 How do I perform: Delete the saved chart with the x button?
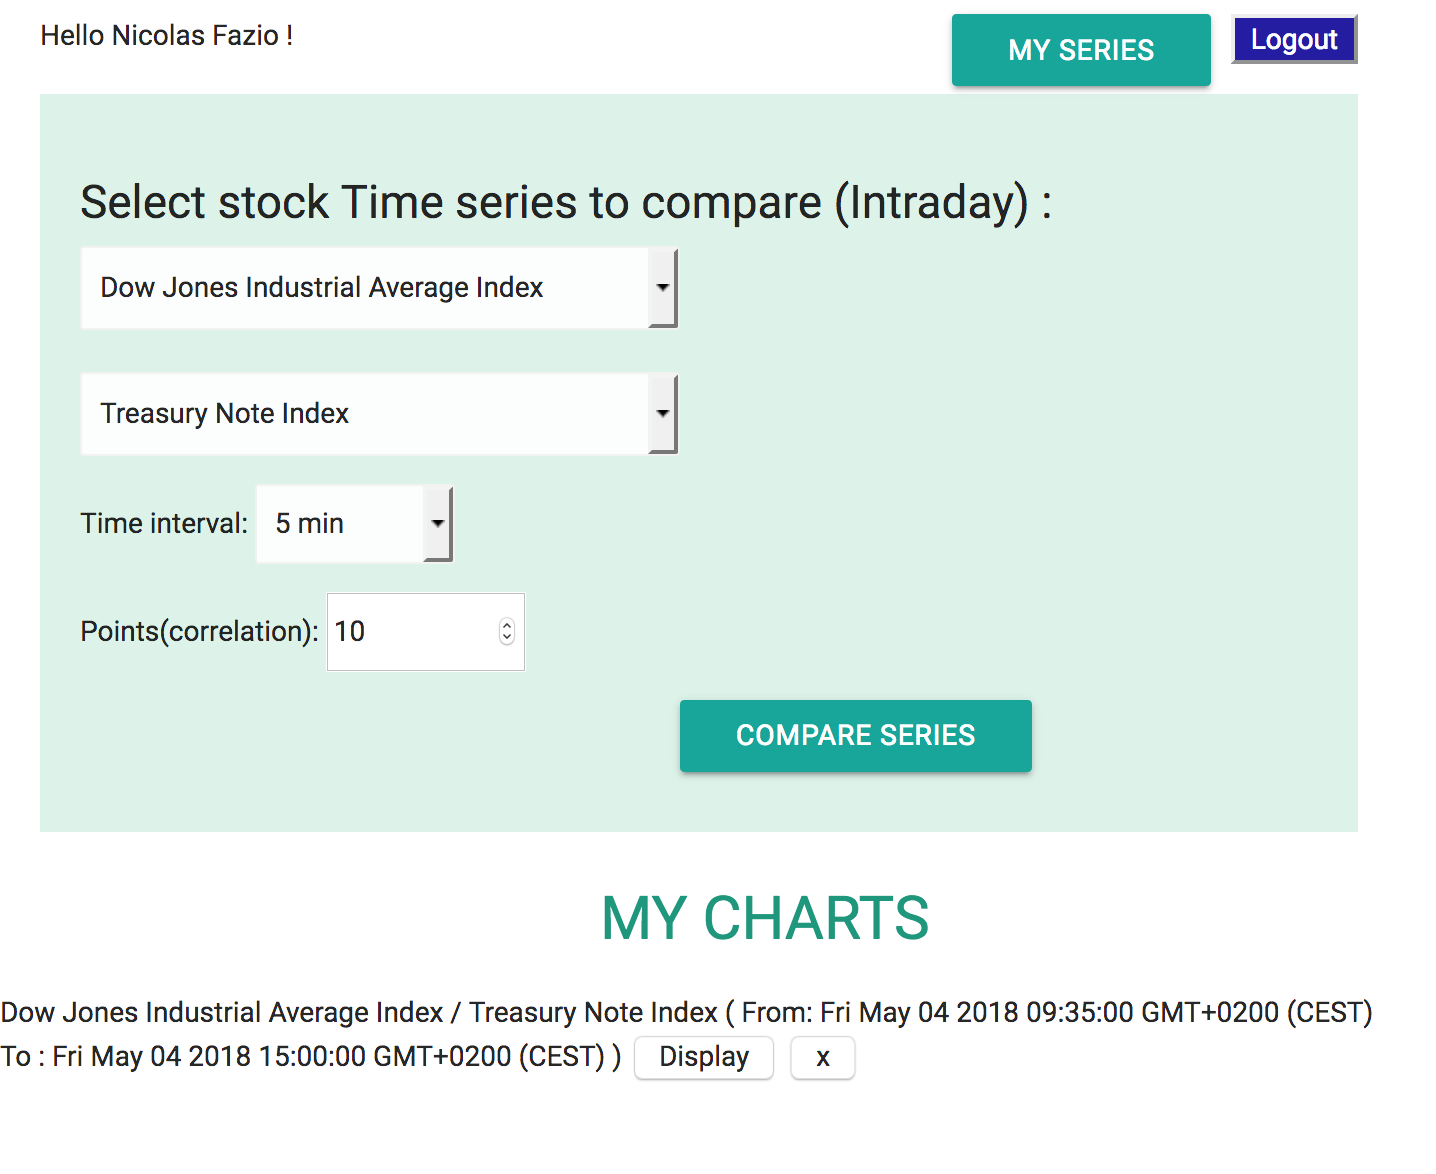(x=823, y=1057)
